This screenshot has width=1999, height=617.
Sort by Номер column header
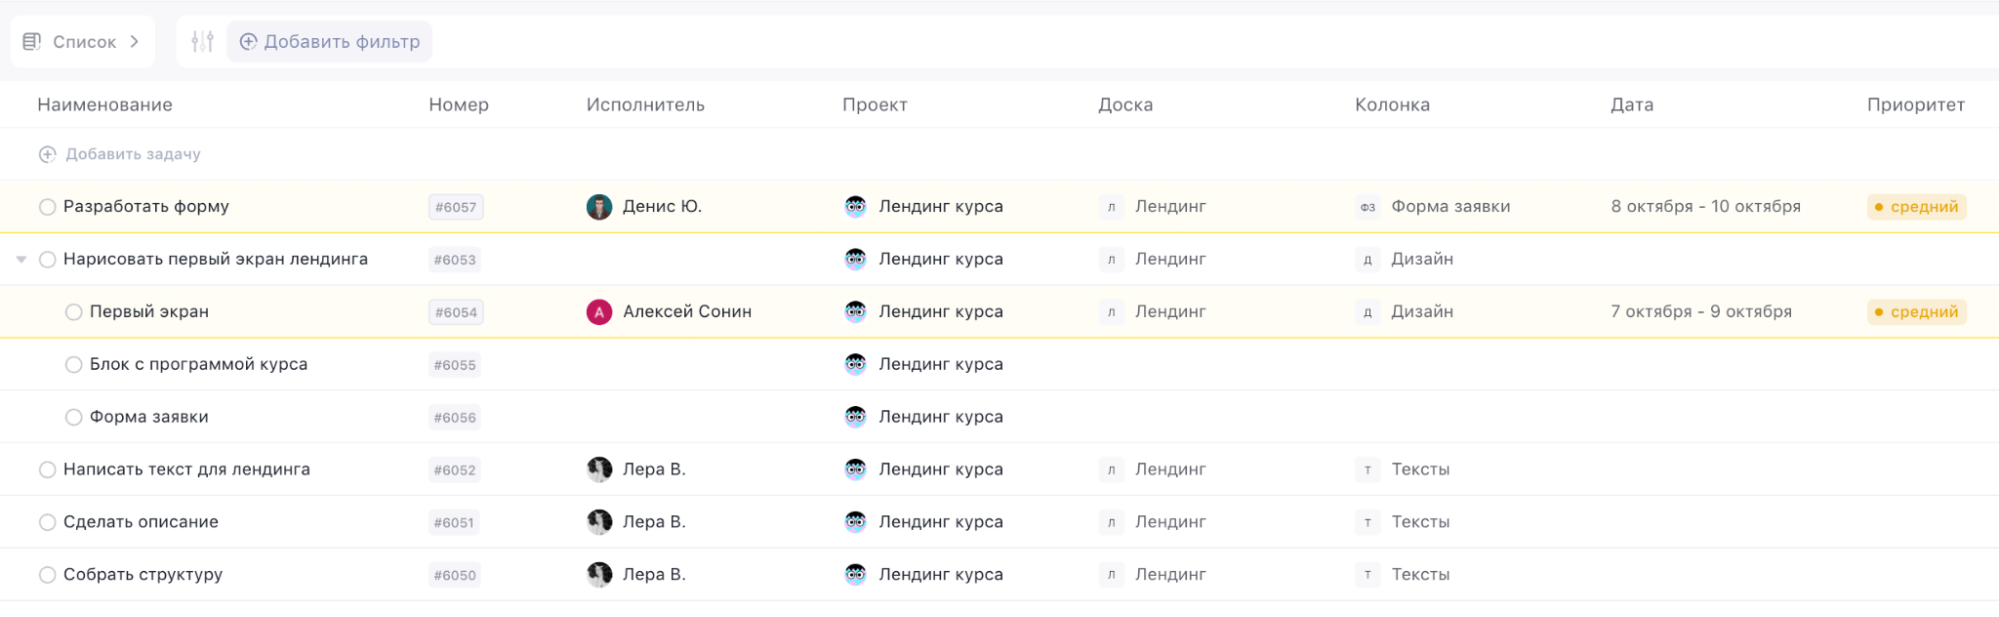458,105
